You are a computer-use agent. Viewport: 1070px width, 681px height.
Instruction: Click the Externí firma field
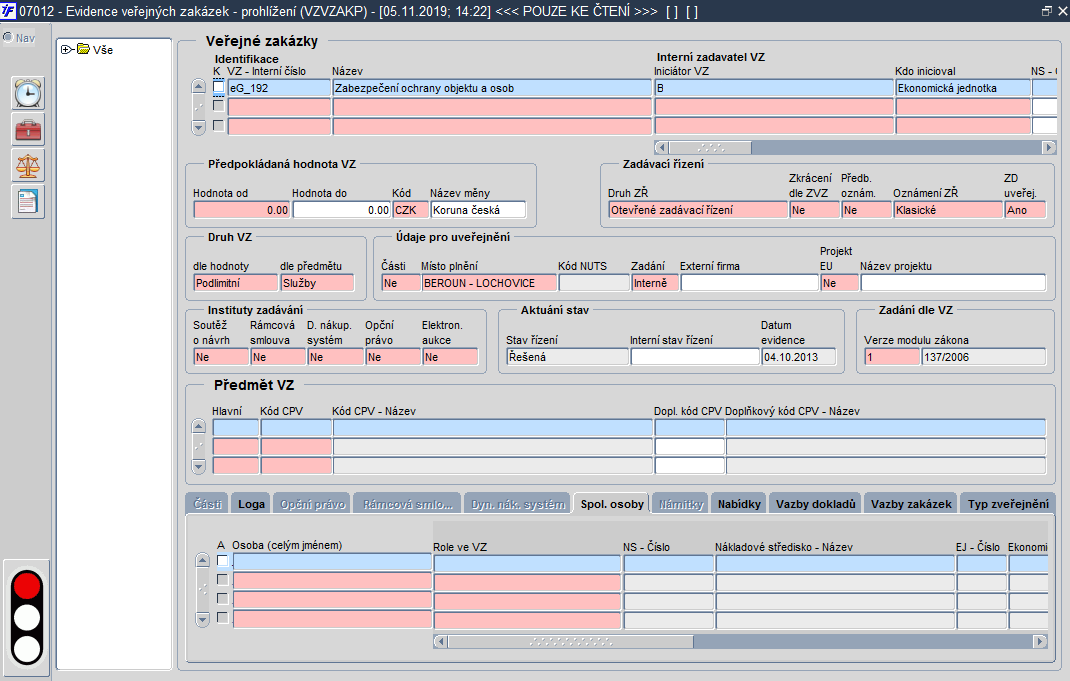(x=749, y=283)
